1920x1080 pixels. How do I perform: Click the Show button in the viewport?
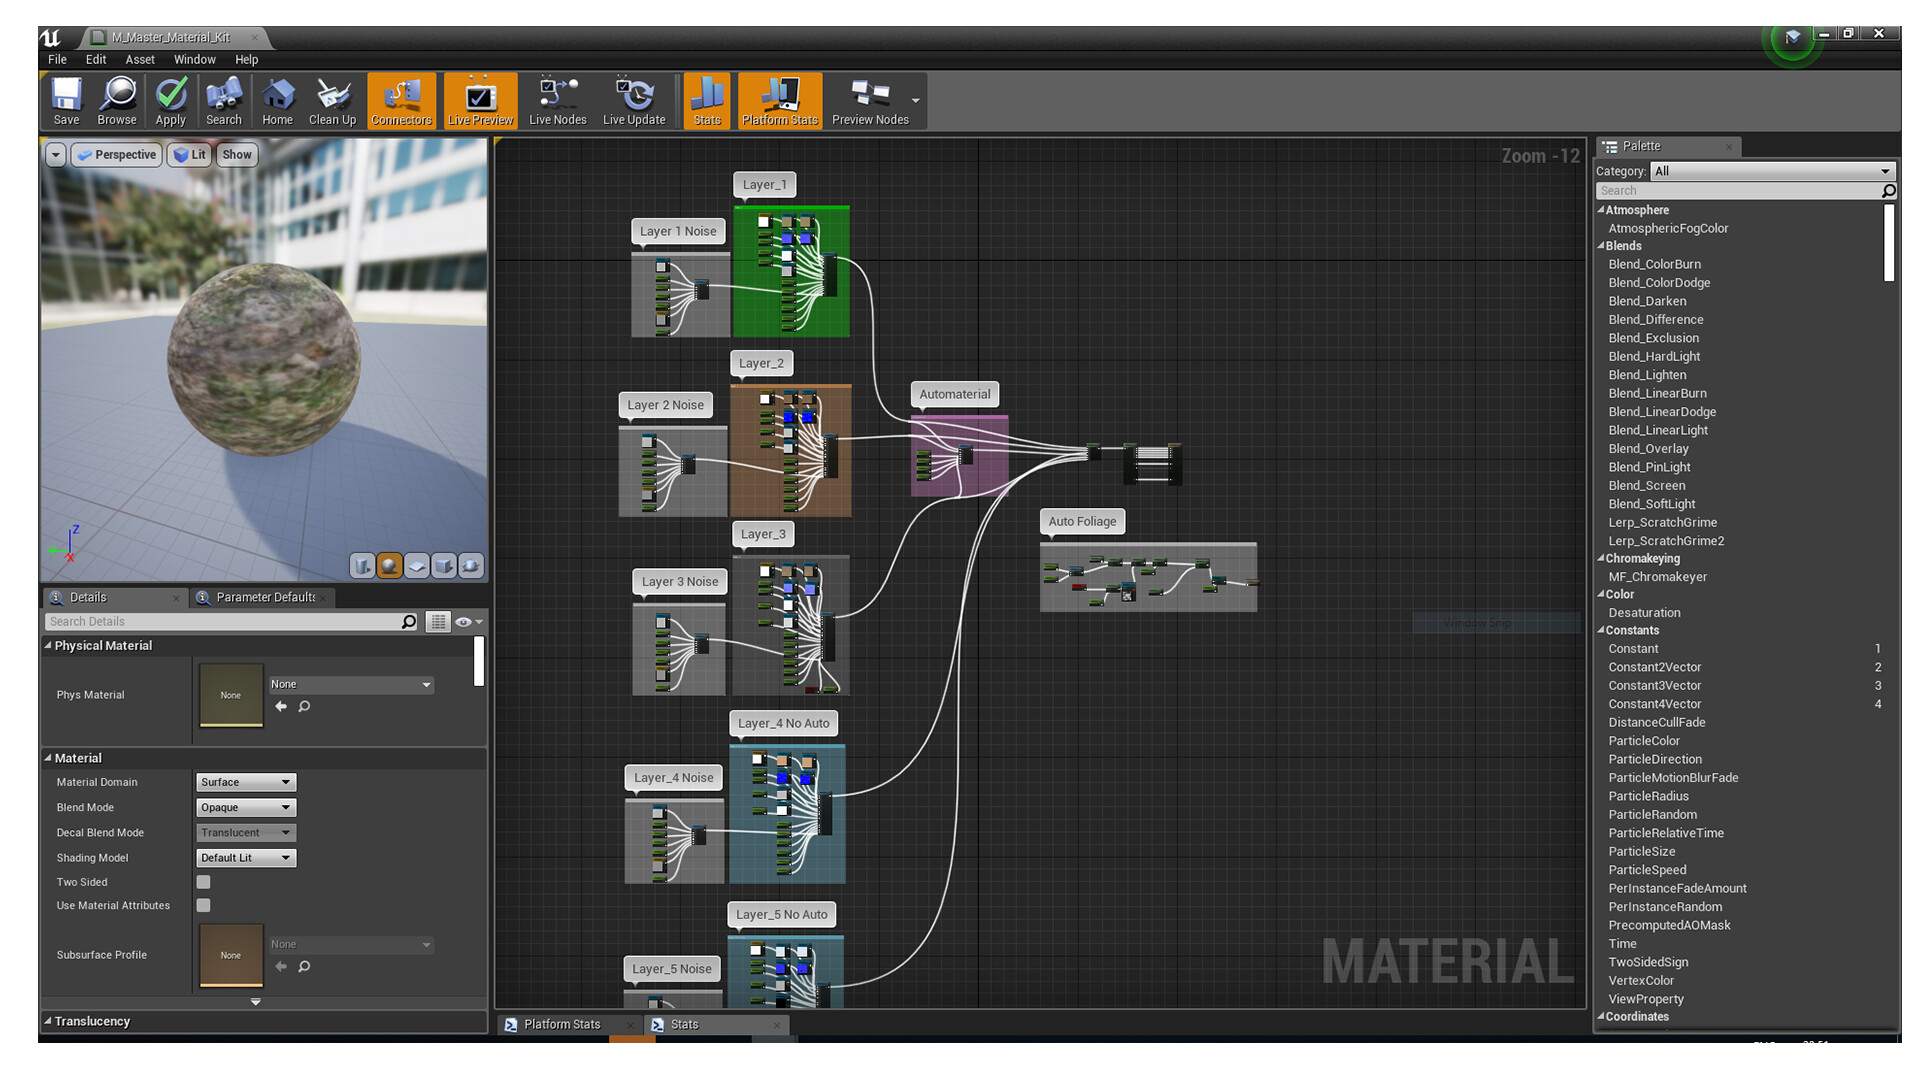[x=236, y=154]
